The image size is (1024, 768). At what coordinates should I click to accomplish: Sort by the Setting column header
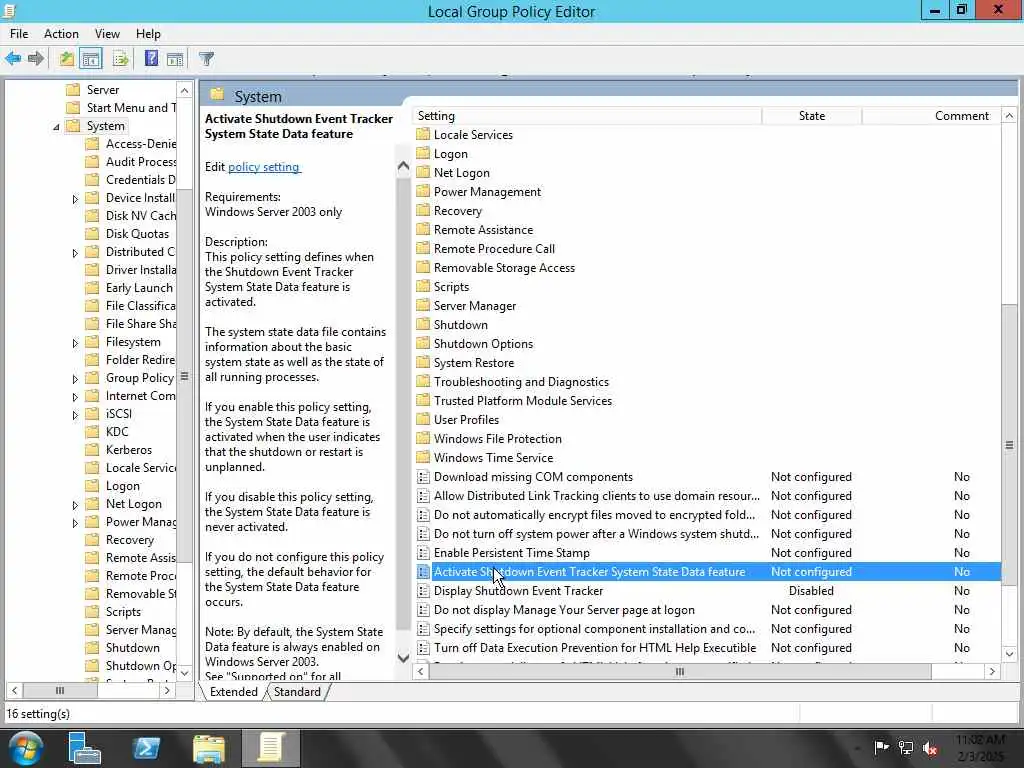[587, 116]
